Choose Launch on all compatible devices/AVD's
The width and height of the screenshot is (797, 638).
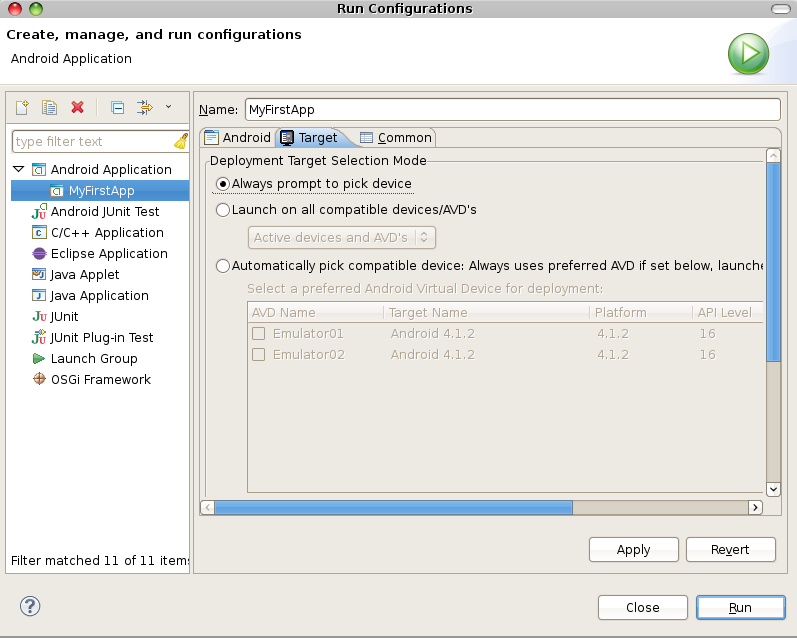coord(223,210)
